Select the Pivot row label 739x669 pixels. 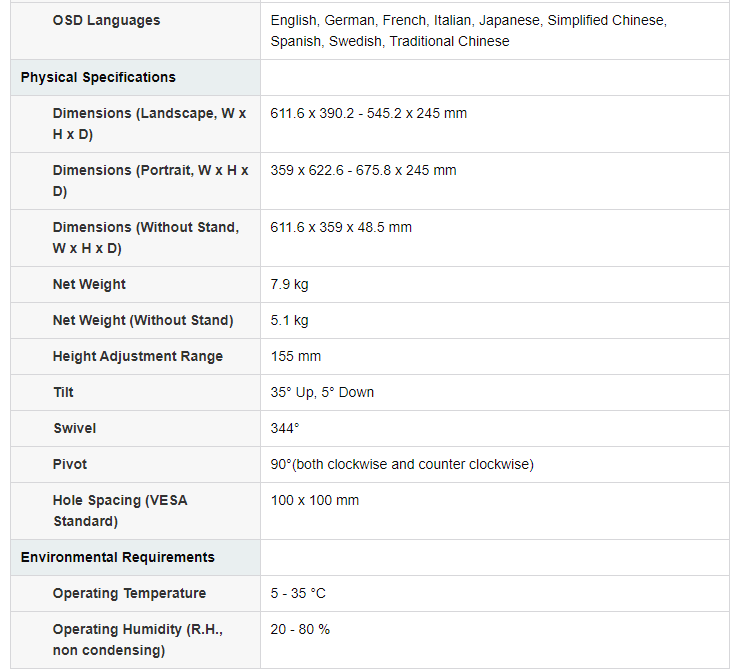[70, 464]
